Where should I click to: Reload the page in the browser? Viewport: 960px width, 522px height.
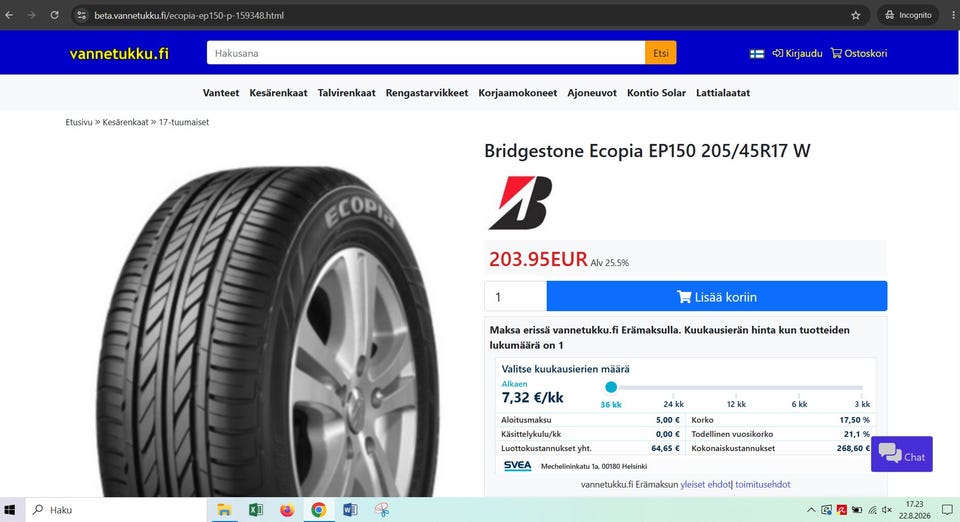point(54,15)
